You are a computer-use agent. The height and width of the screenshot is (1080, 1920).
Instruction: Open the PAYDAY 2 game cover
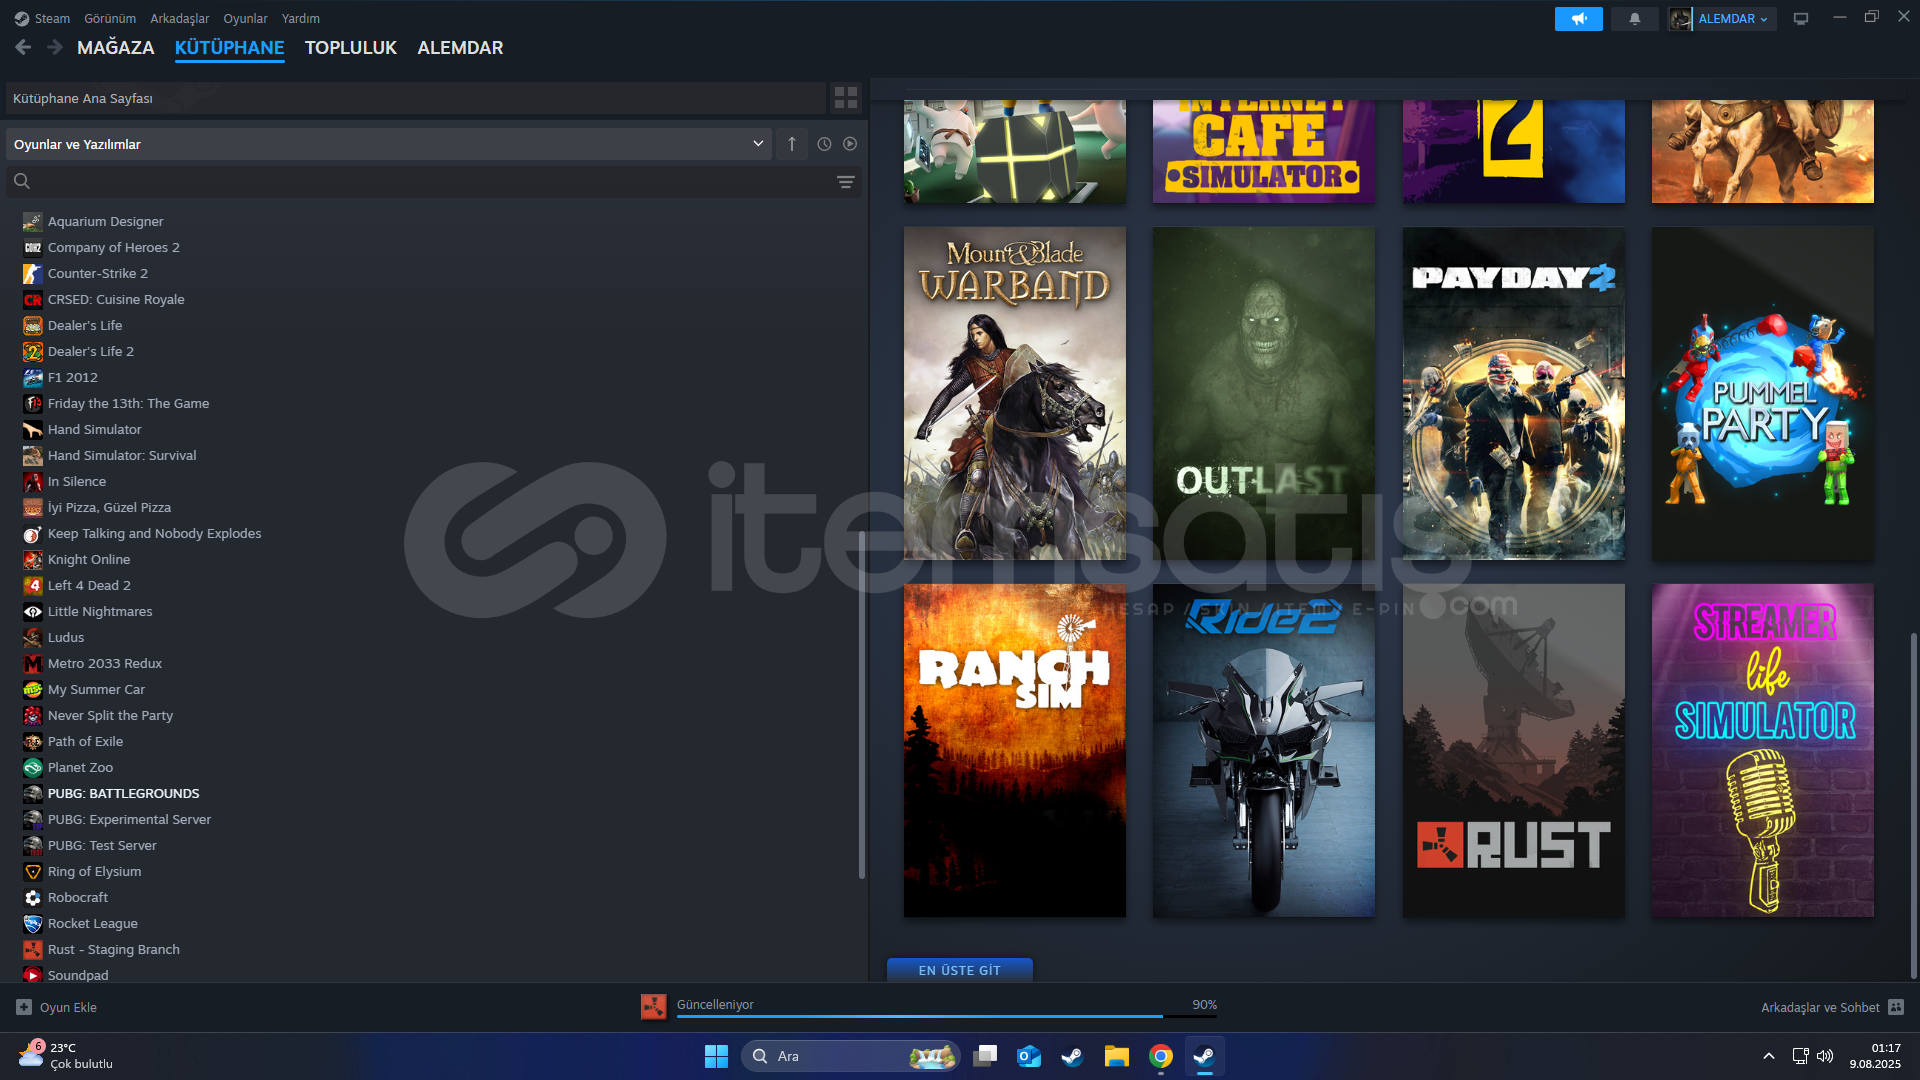[x=1514, y=393]
